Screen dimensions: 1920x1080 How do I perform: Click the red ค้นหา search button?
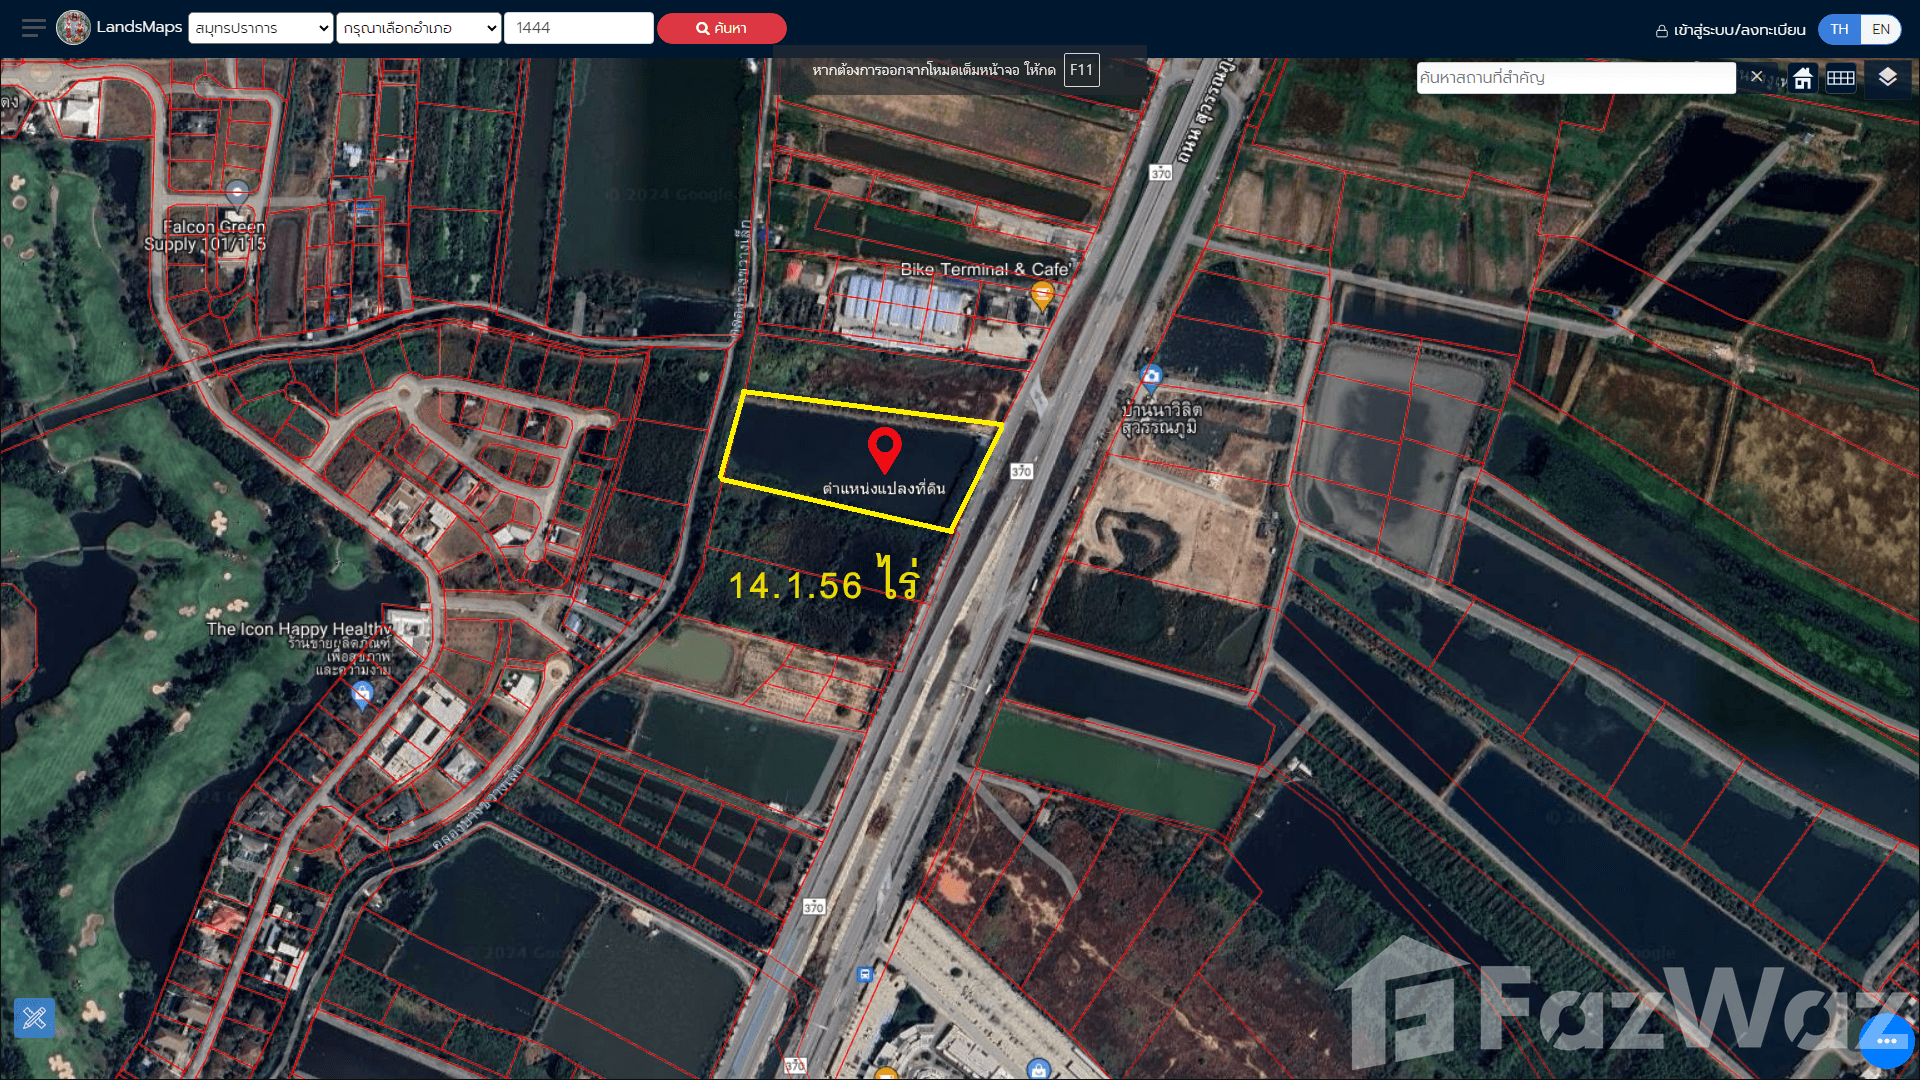tap(721, 28)
